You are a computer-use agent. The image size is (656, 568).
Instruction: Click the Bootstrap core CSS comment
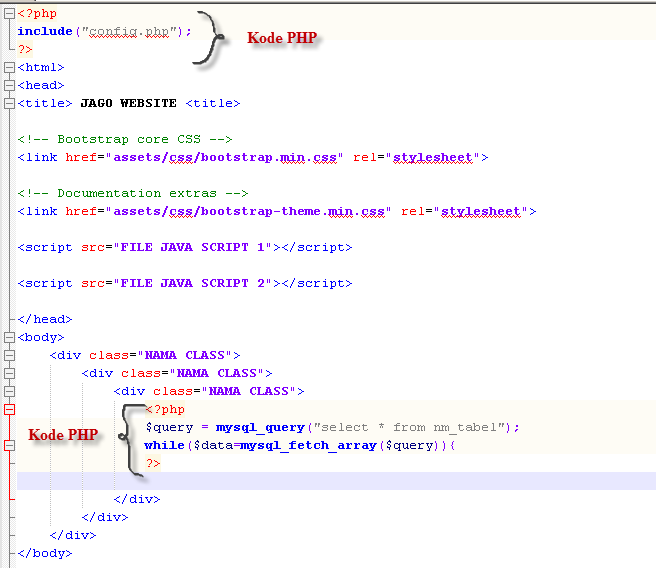click(x=125, y=139)
